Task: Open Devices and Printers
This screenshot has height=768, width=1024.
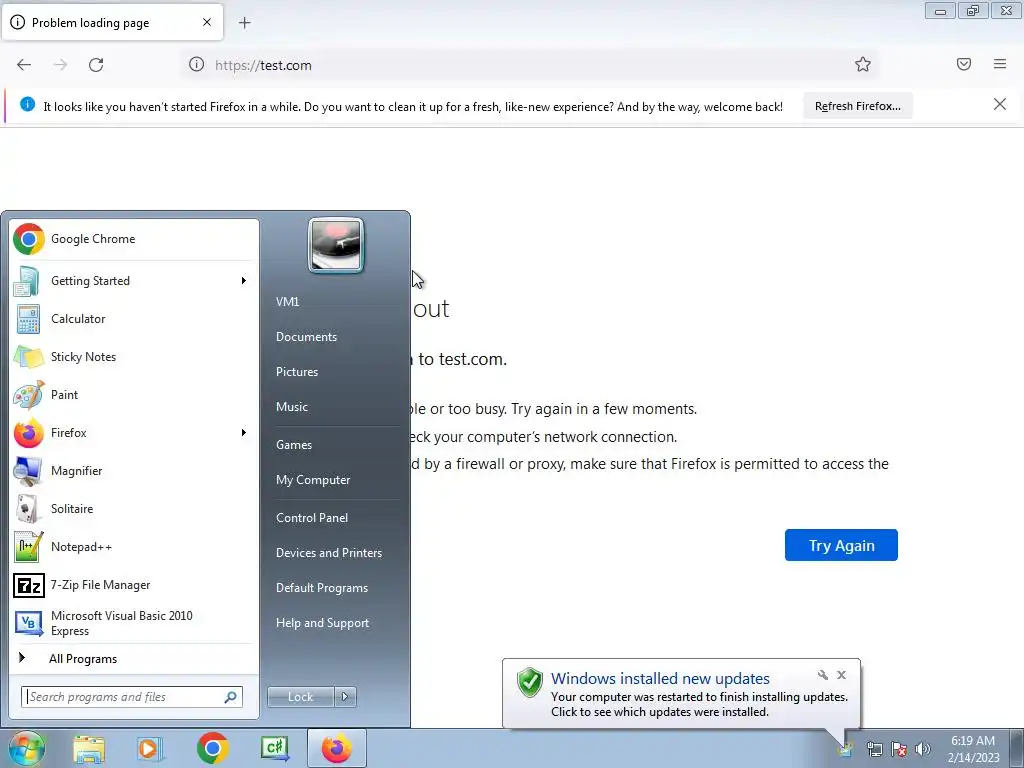Action: pos(329,553)
